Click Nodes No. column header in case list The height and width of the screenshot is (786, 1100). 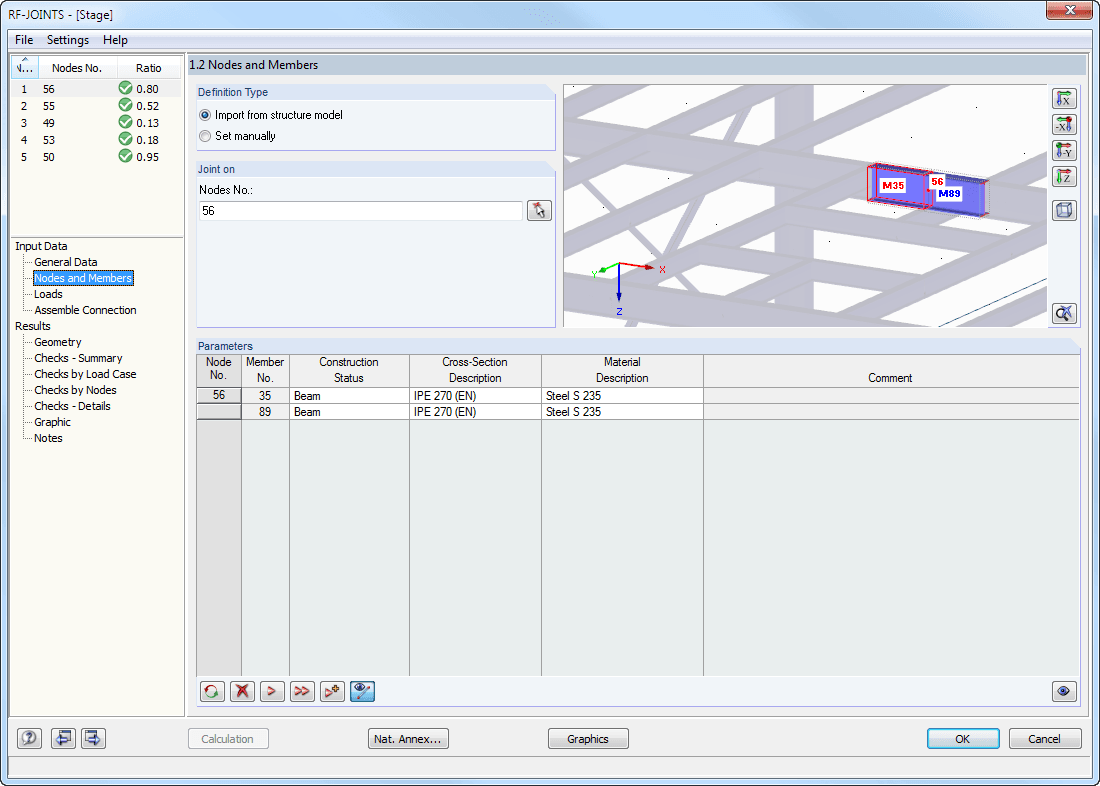point(77,68)
